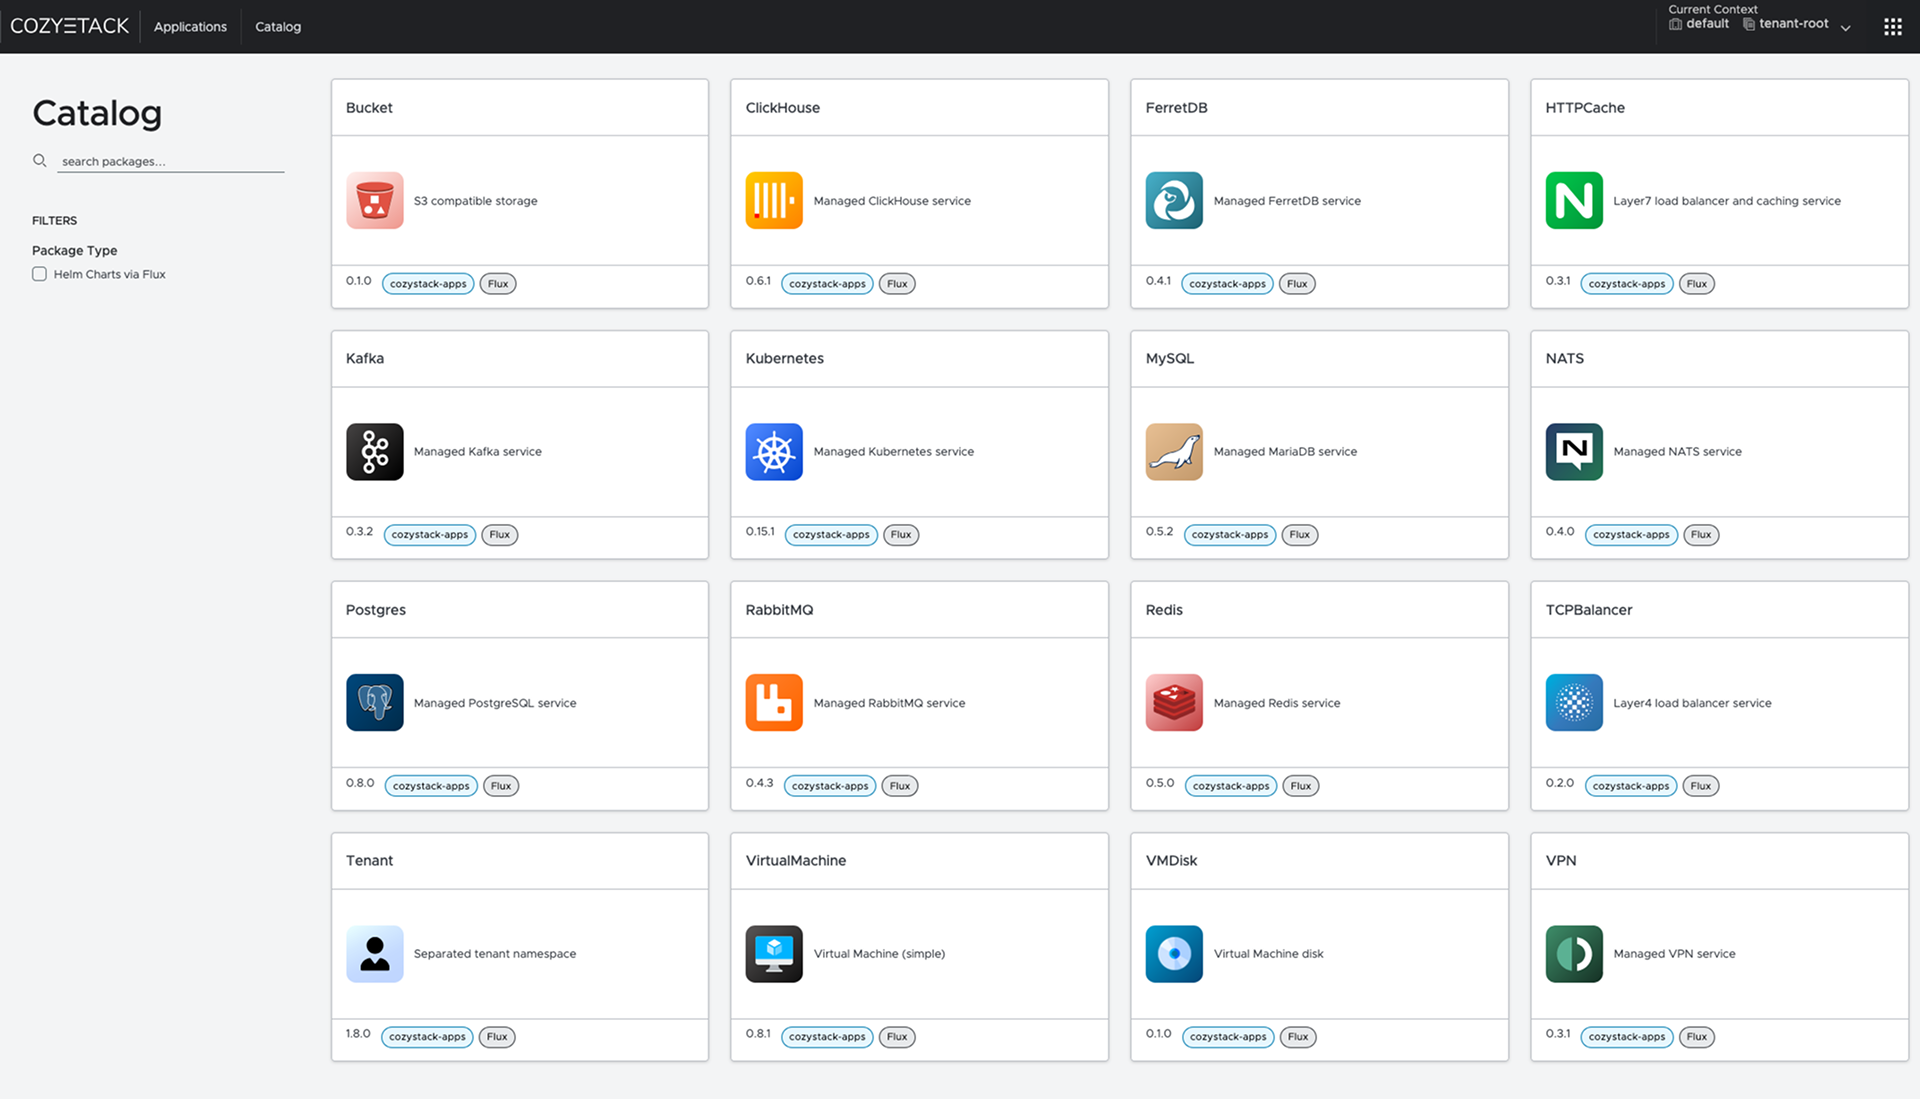The image size is (1920, 1099).
Task: Open the HTTPCache card title
Action: coord(1585,108)
